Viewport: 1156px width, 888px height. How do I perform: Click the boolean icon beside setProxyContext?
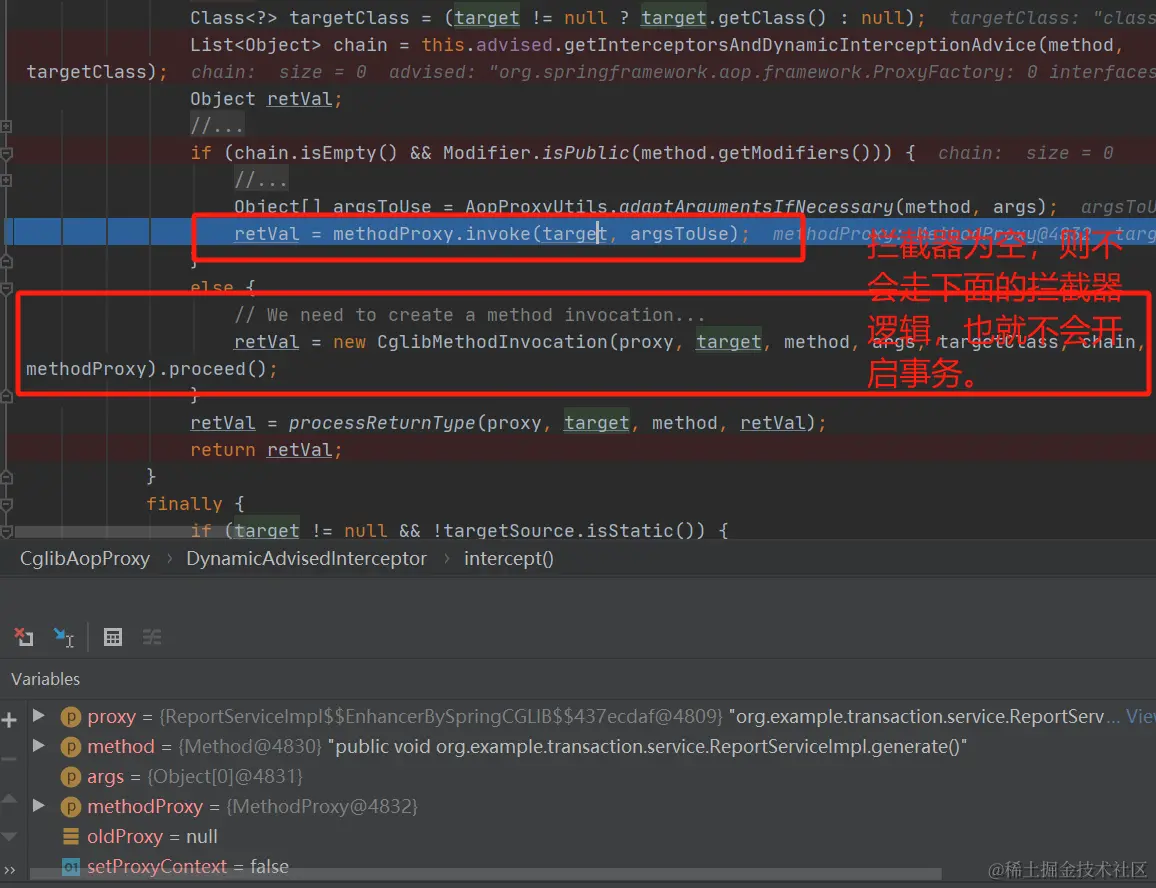tap(71, 867)
